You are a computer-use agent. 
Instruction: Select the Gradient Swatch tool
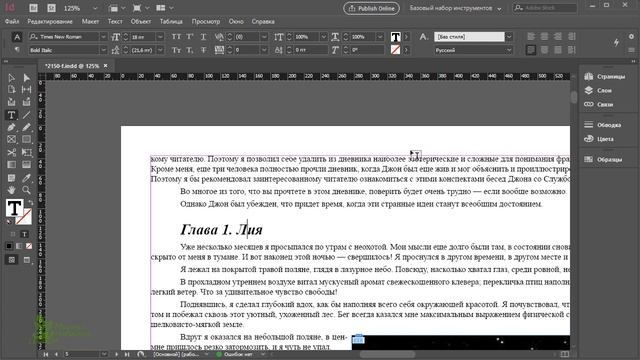(x=11, y=165)
